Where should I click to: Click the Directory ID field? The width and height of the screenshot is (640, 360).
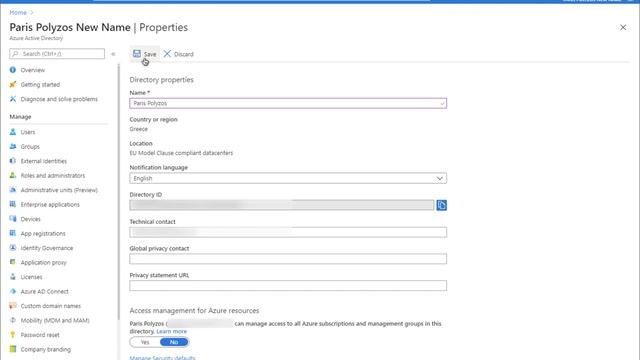[x=282, y=205]
